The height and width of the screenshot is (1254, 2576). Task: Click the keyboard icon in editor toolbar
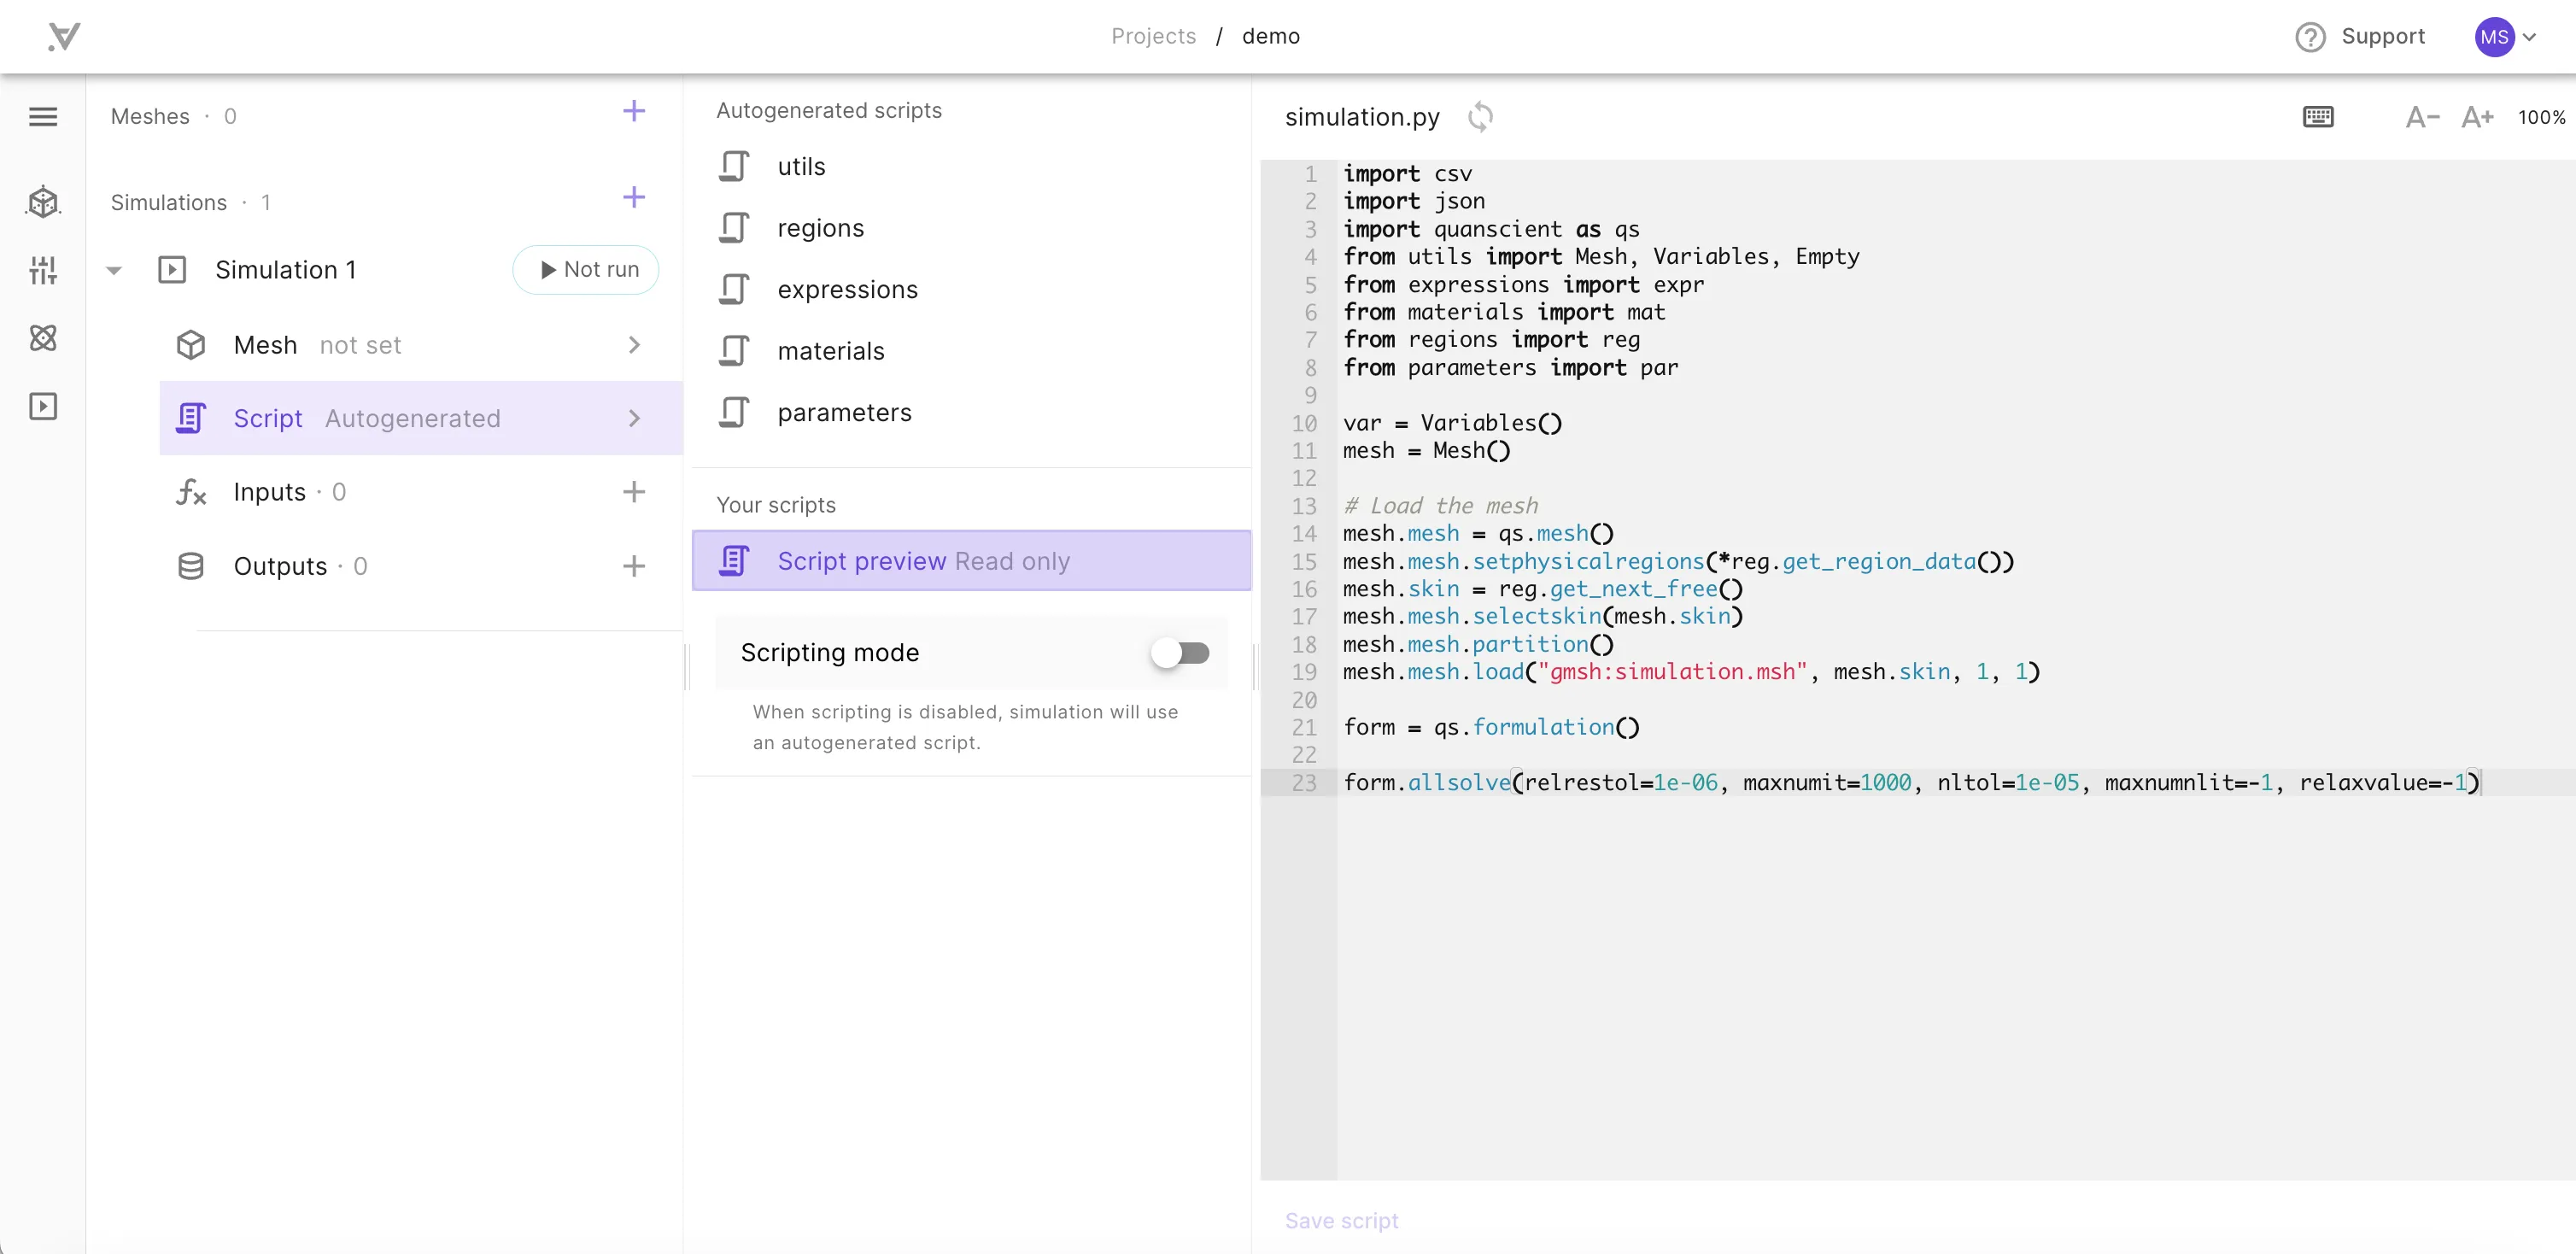2318,117
